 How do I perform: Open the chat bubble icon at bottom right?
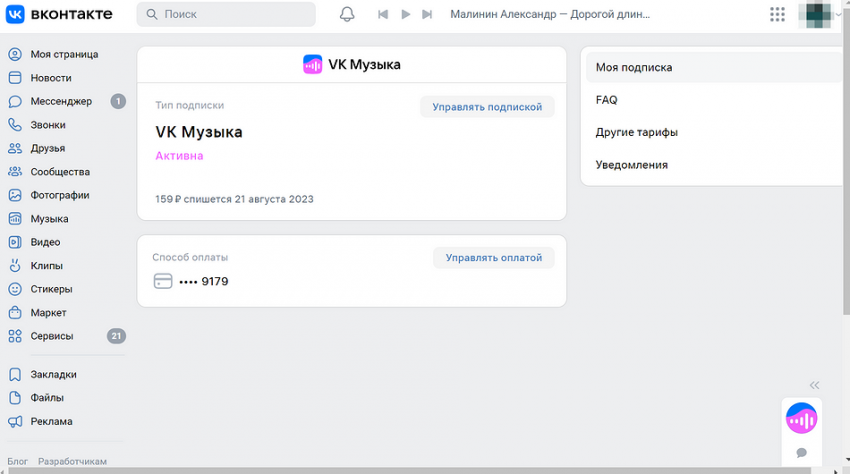click(x=801, y=453)
